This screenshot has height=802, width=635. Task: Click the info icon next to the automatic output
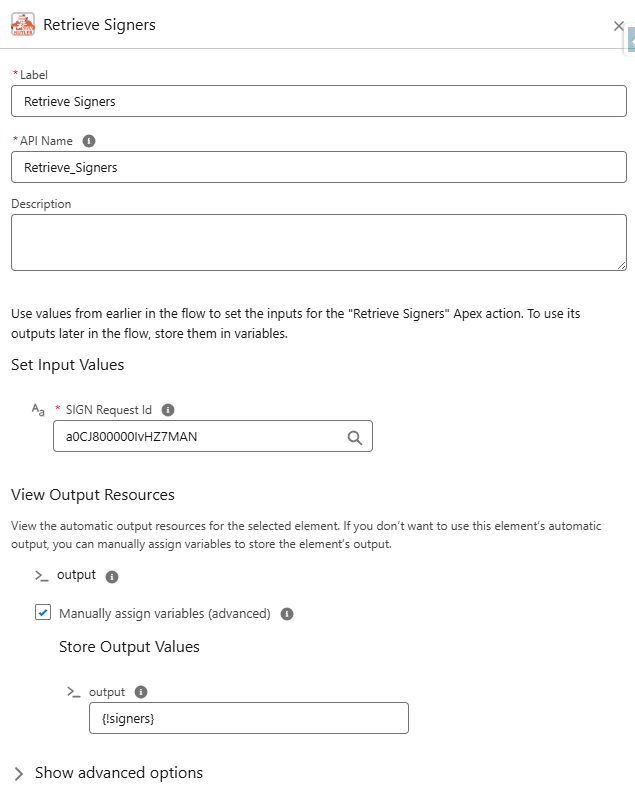(112, 576)
